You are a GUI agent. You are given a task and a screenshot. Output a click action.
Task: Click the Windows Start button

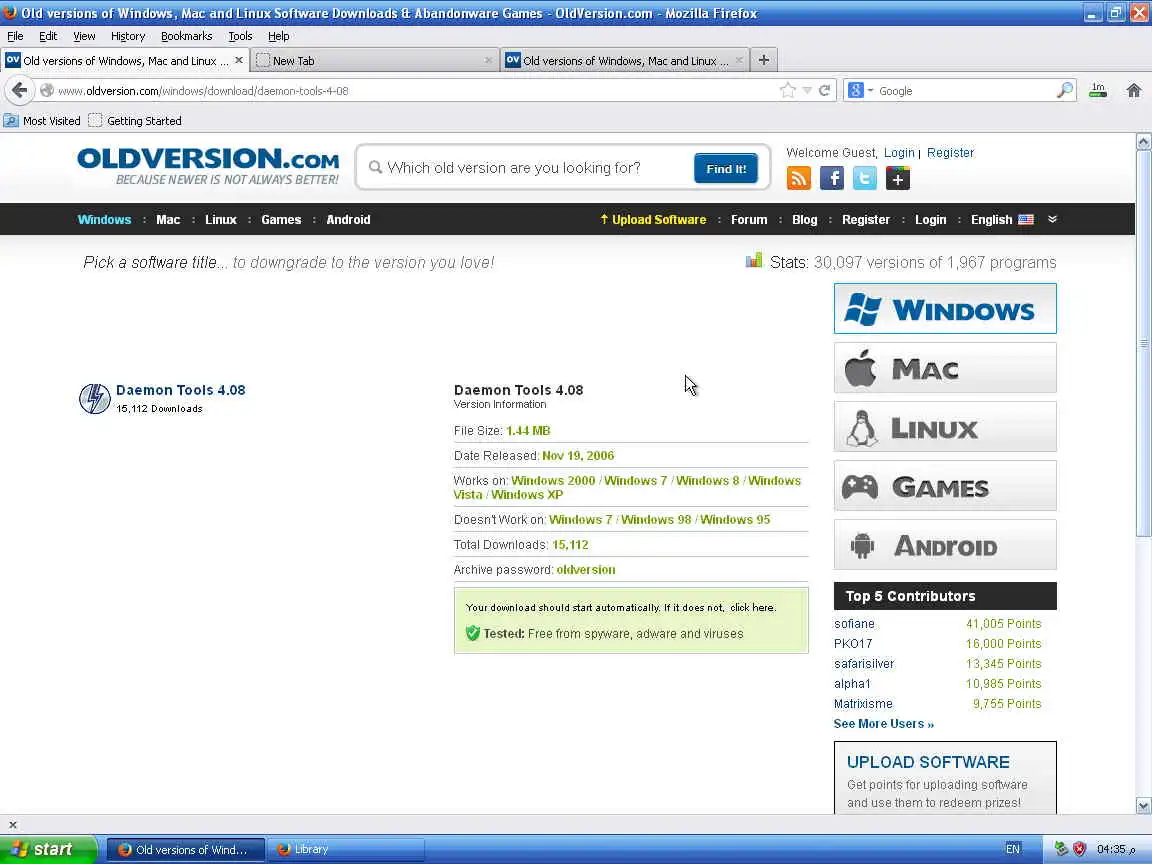pos(48,849)
